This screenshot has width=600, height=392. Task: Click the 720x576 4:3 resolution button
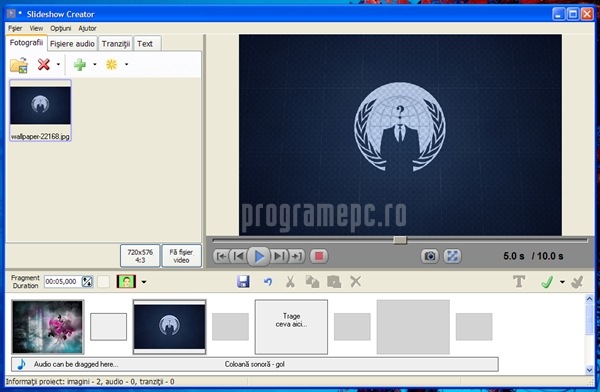click(x=140, y=256)
